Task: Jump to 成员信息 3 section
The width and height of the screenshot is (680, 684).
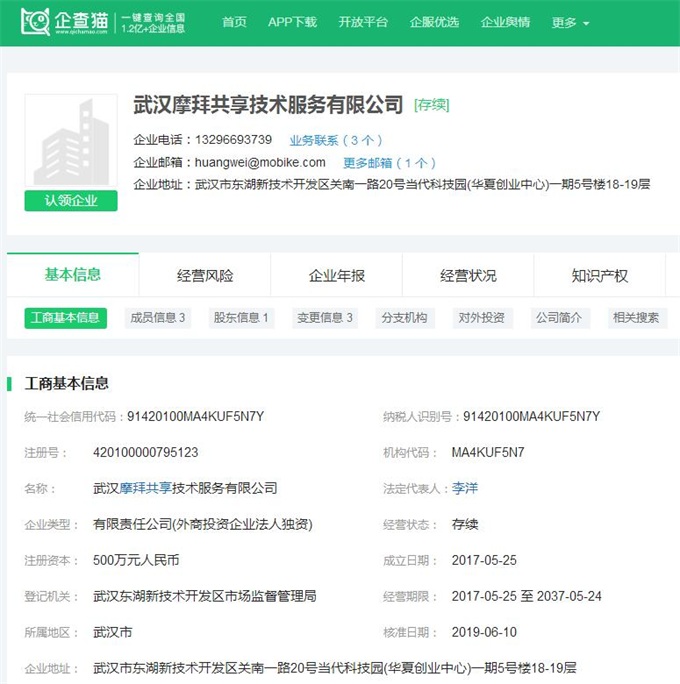Action: 157,318
